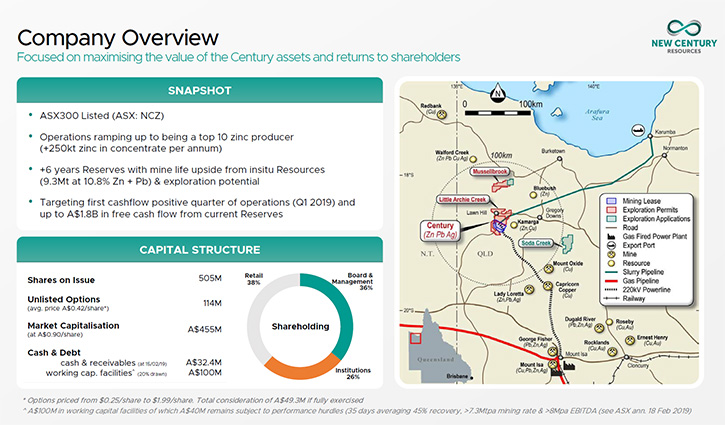This screenshot has height=425, width=725.
Task: Click the working cap. facilities value A$100M
Action: tap(205, 372)
